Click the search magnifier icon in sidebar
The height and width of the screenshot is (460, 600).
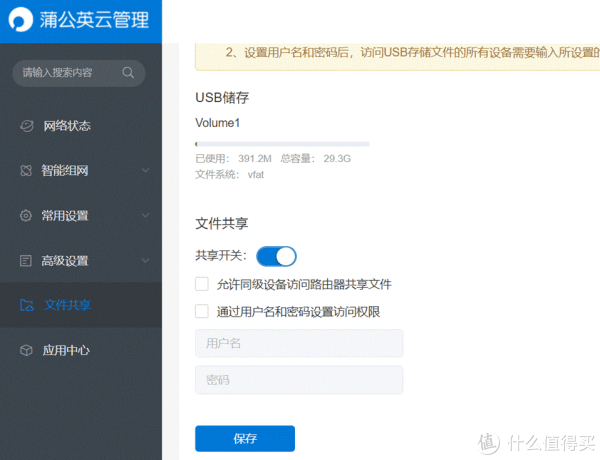(128, 73)
